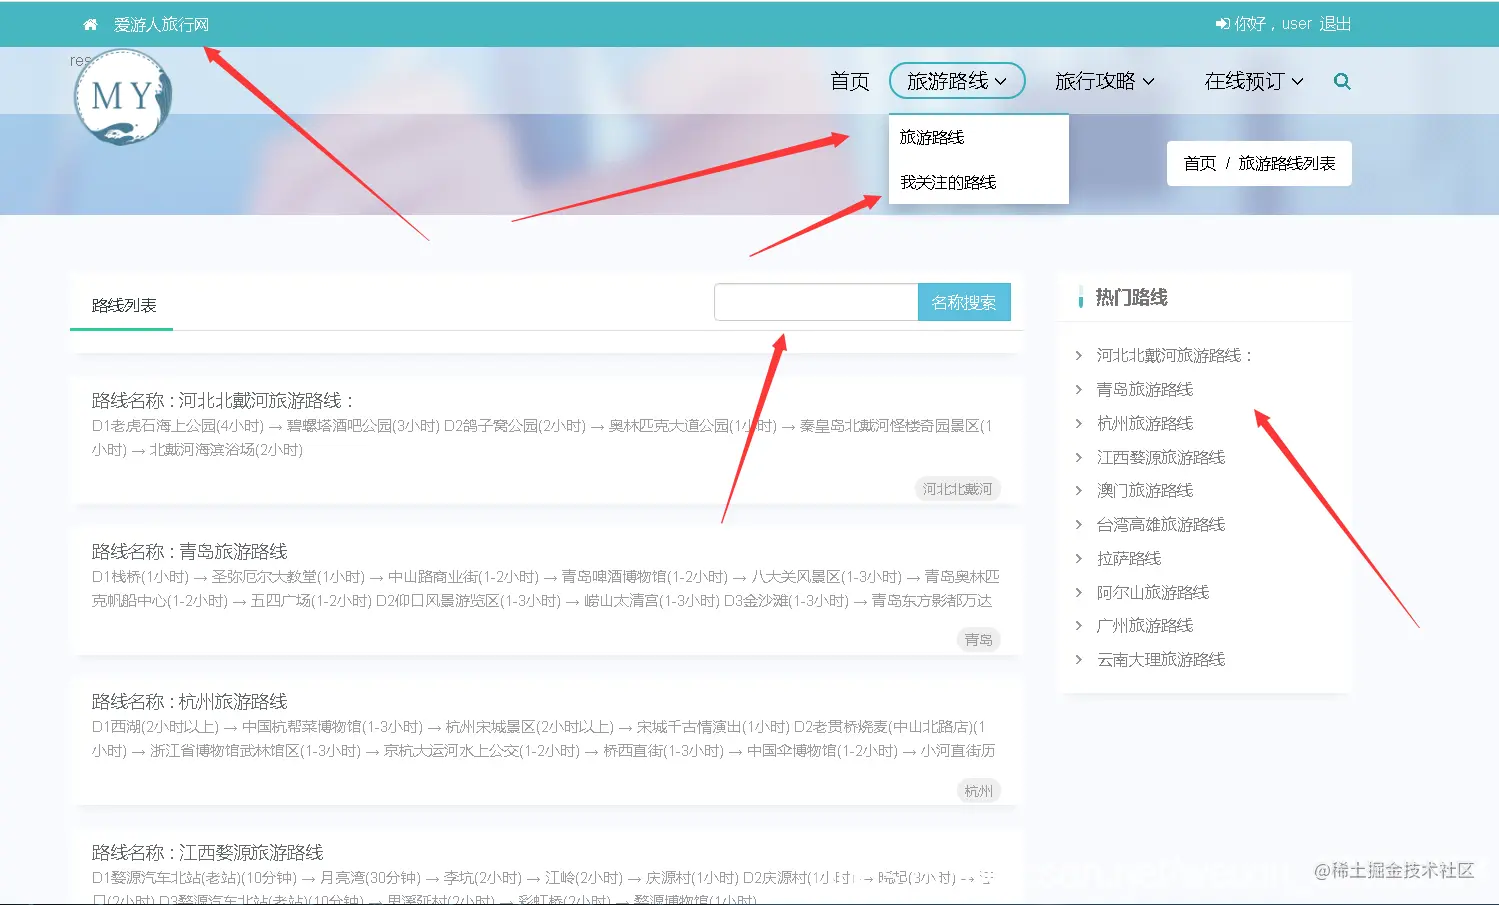Click the 杭州 tag label
The image size is (1499, 905).
[x=979, y=791]
